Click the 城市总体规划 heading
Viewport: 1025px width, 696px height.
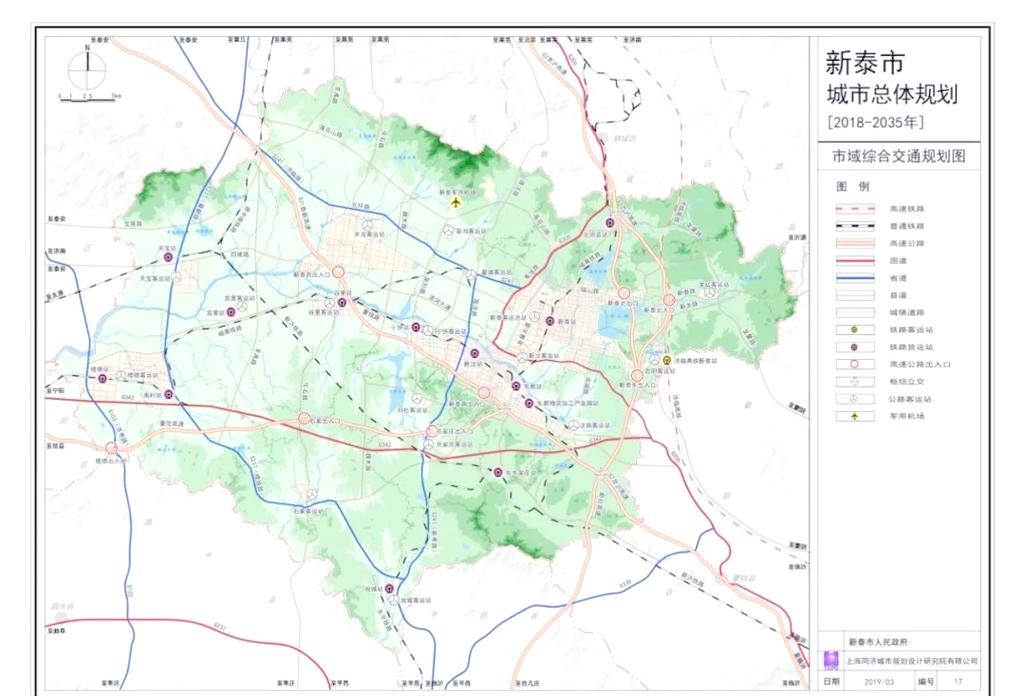[x=892, y=95]
